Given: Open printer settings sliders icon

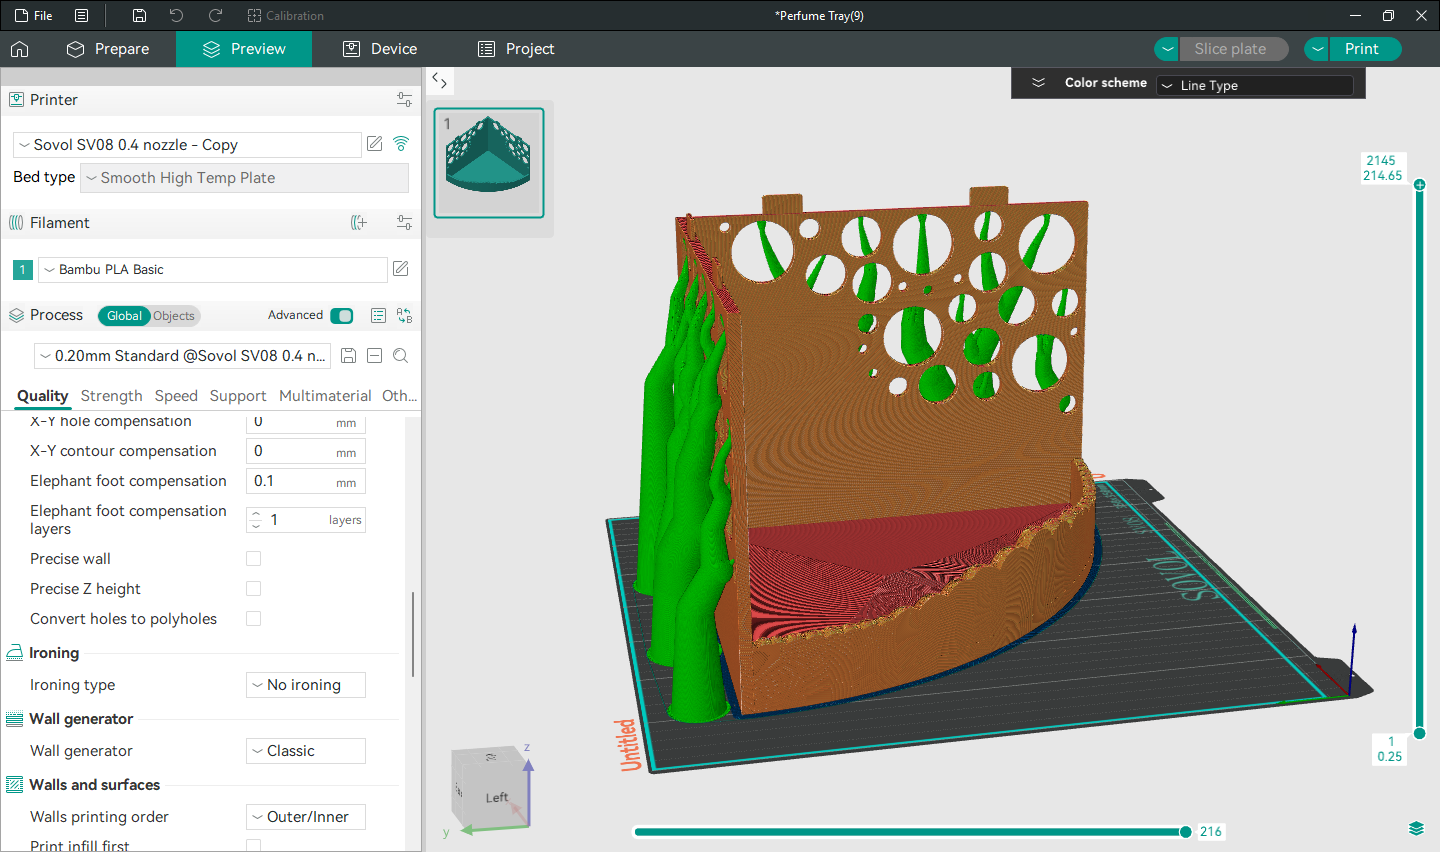Looking at the screenshot, I should coord(404,99).
